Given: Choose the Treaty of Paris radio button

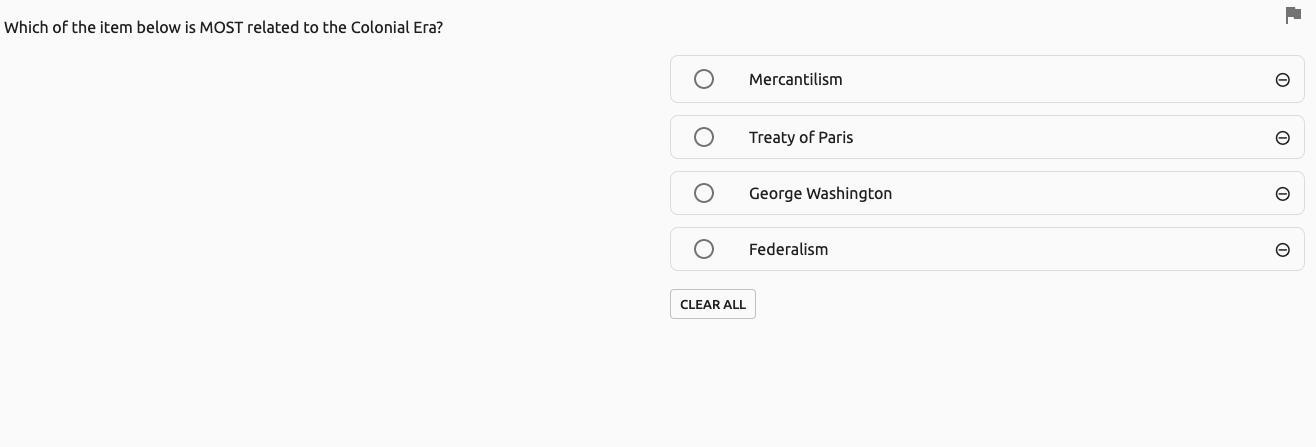Looking at the screenshot, I should (x=704, y=137).
